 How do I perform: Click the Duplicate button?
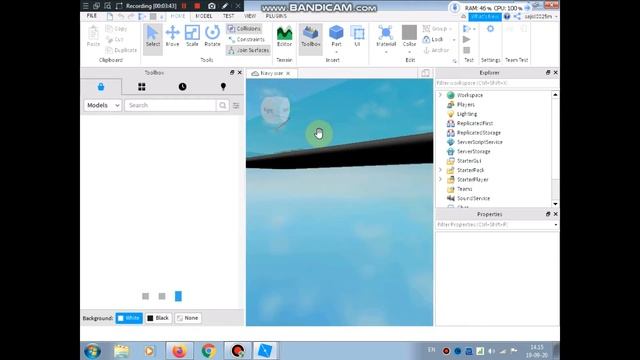tap(121, 50)
